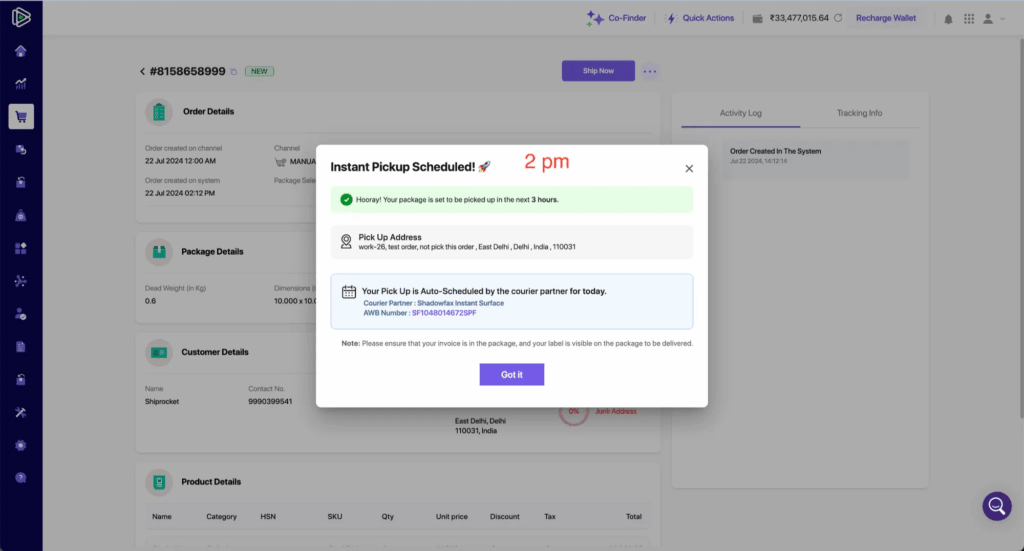Click the Got it button

click(511, 374)
